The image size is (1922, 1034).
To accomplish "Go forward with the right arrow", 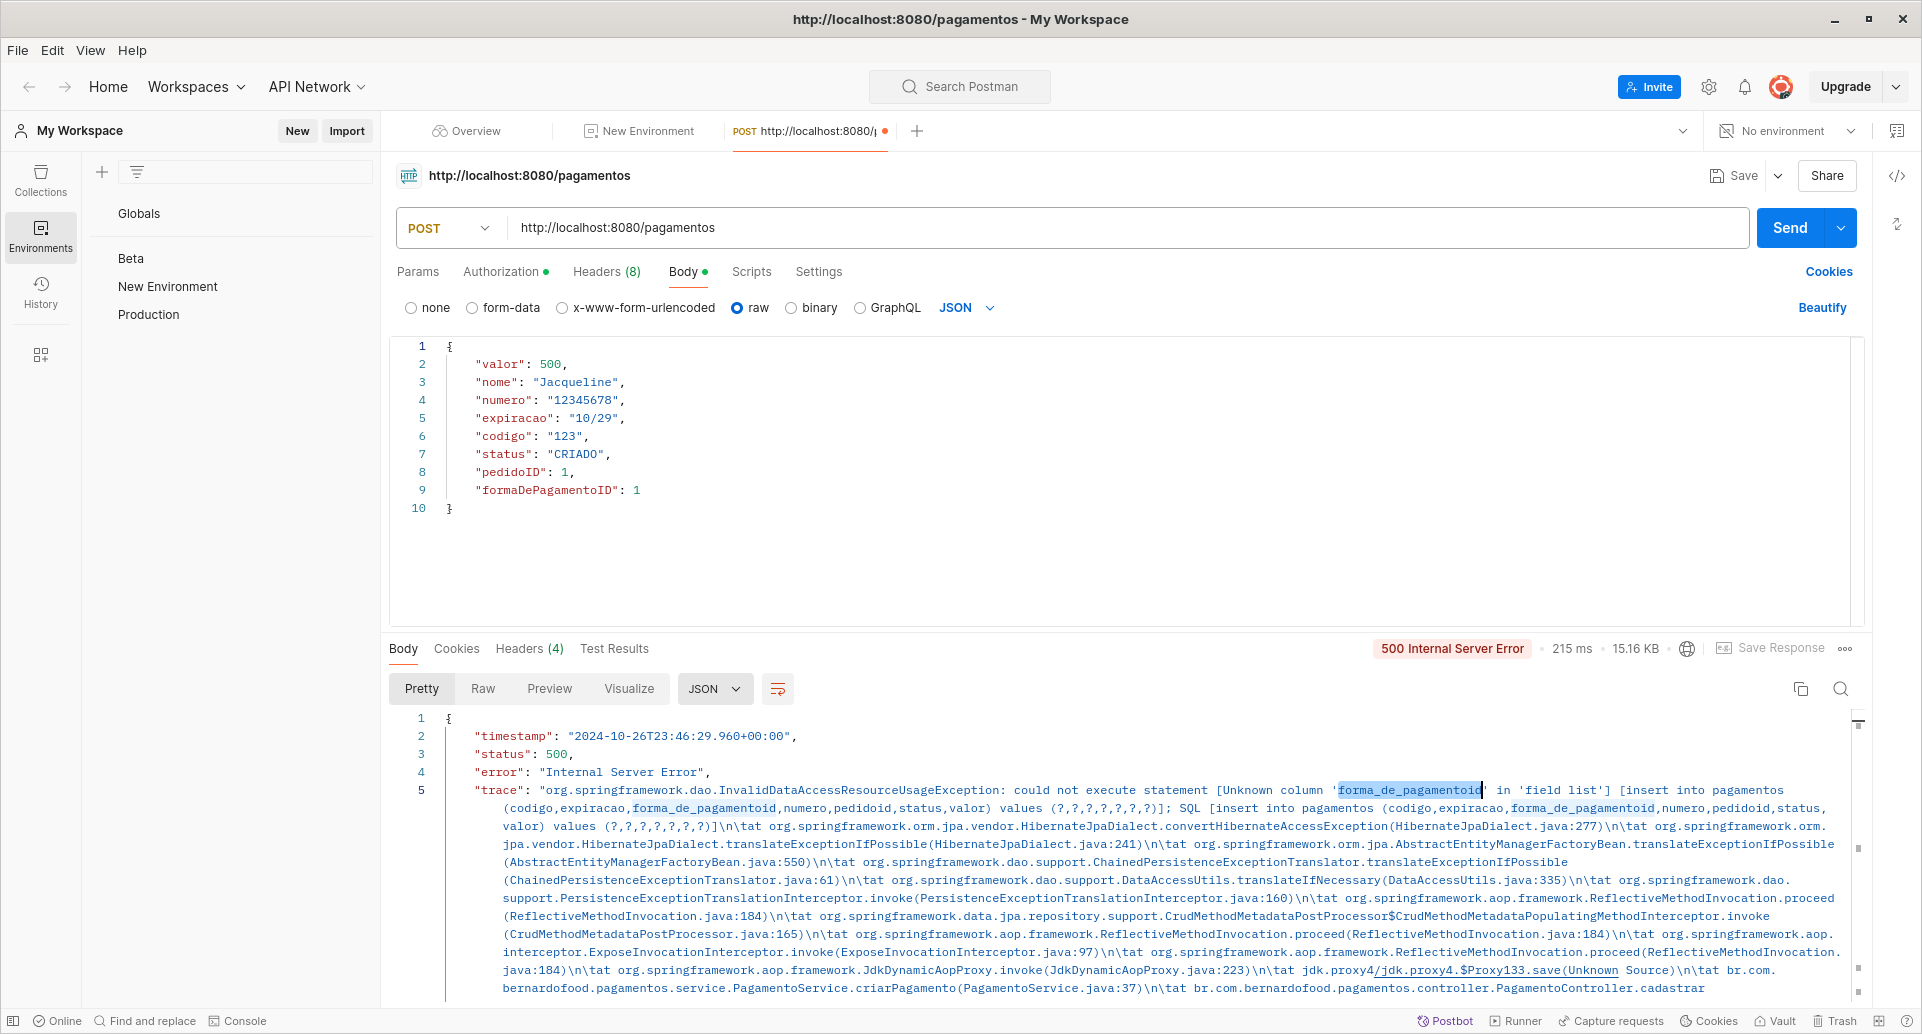I will (65, 87).
